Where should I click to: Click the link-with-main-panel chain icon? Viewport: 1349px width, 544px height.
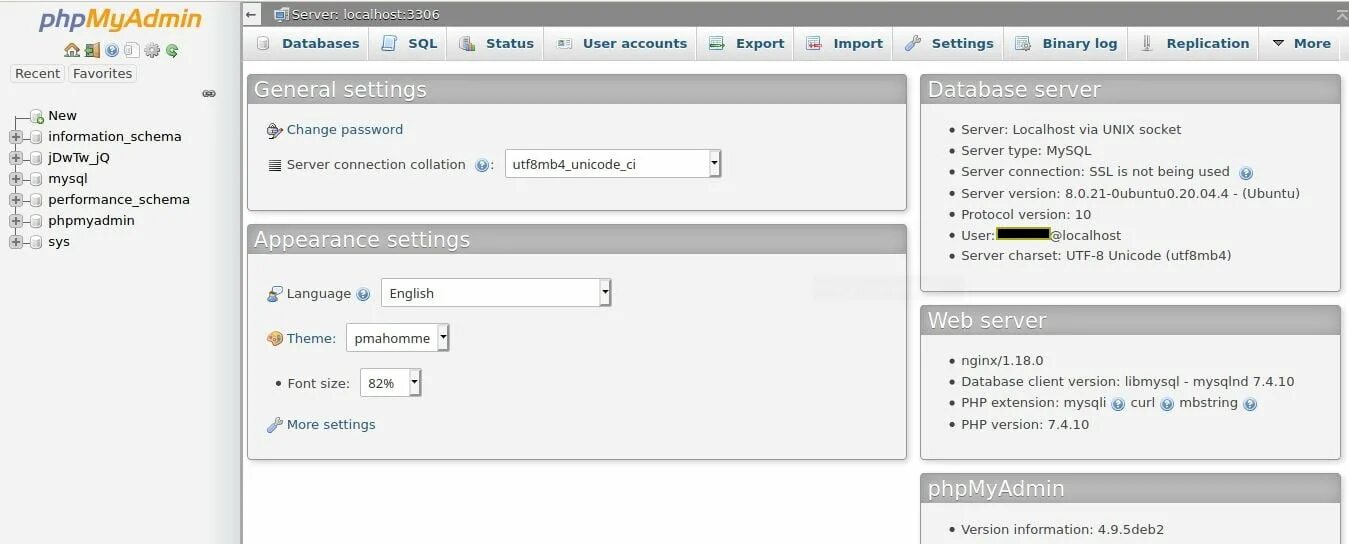209,93
